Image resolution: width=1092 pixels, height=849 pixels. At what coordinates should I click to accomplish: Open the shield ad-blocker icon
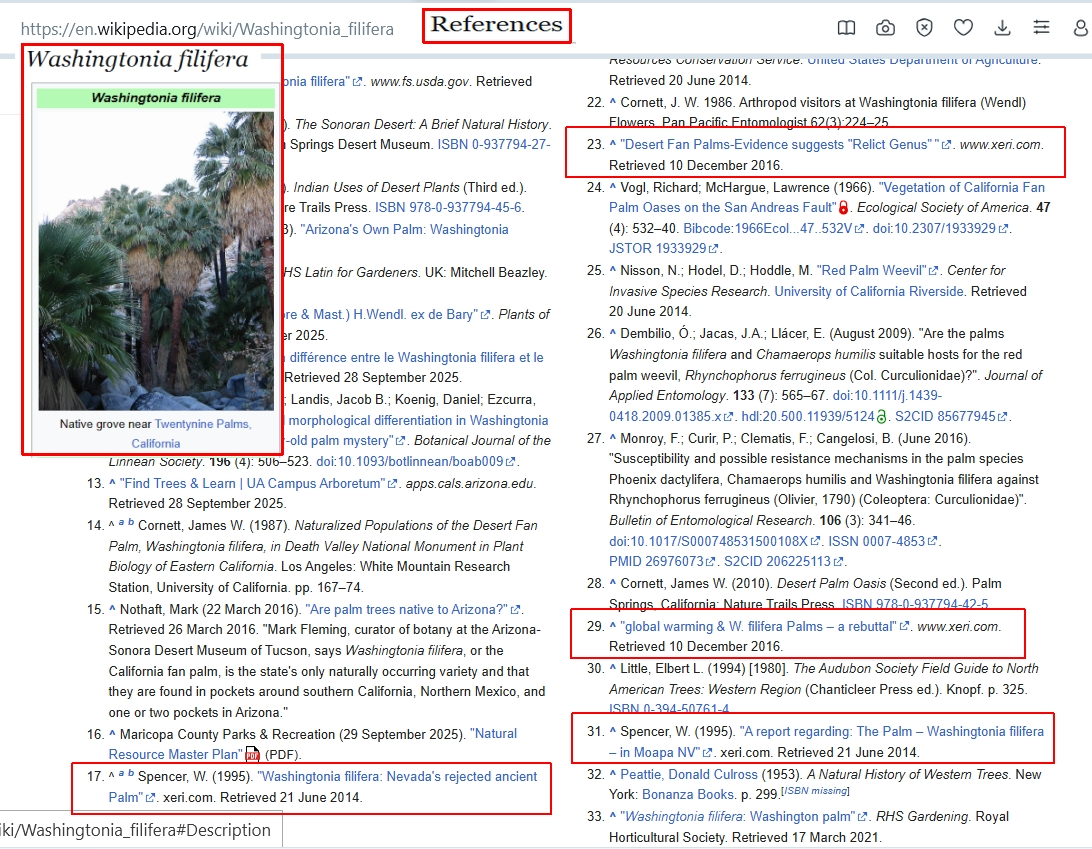[x=924, y=28]
